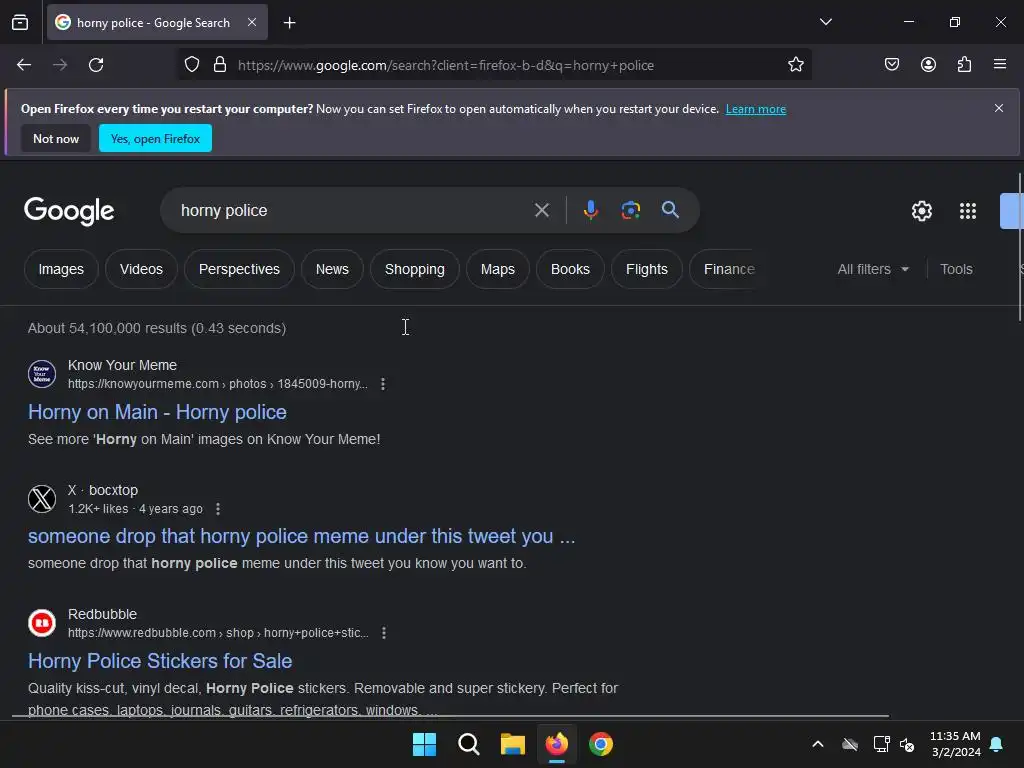This screenshot has height=768, width=1024.
Task: Click the Google logo
Action: (69, 210)
